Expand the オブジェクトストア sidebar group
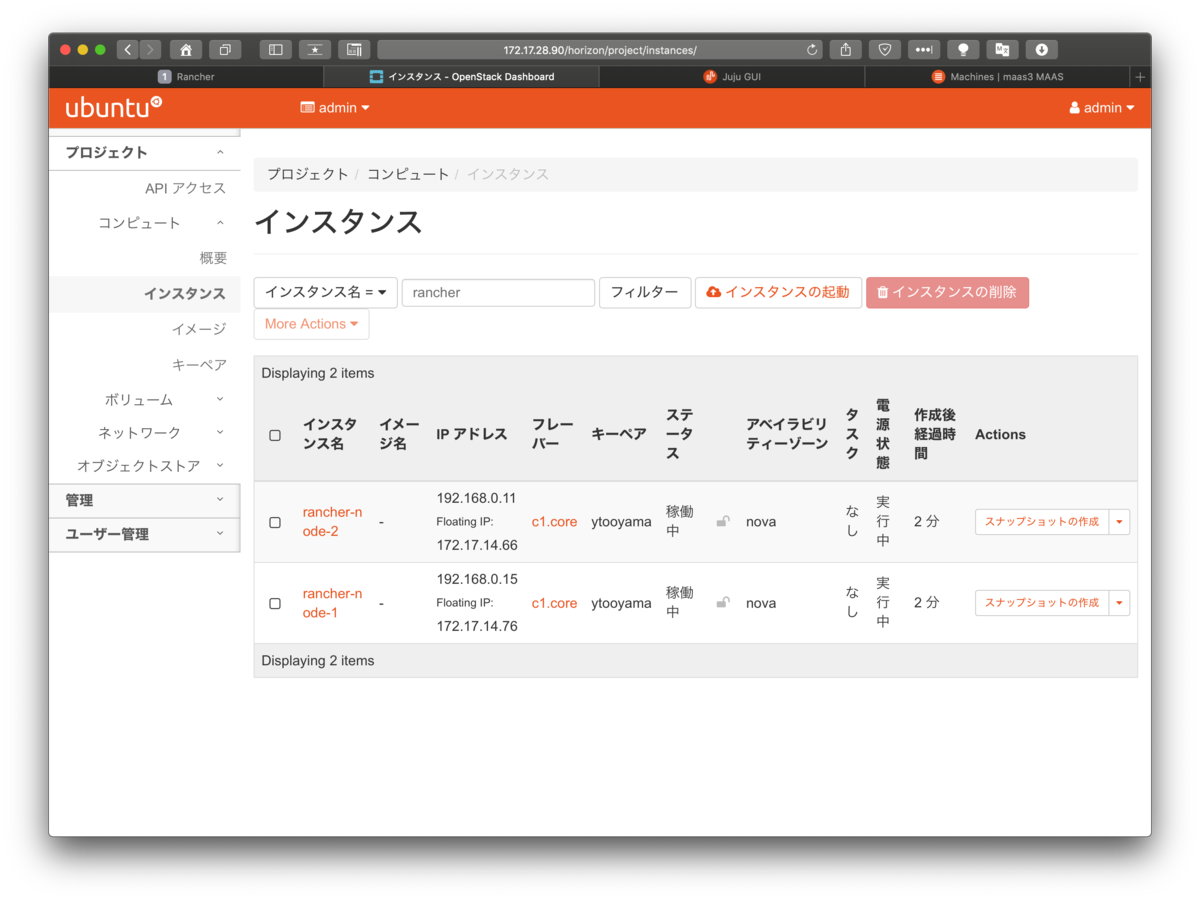 [145, 466]
